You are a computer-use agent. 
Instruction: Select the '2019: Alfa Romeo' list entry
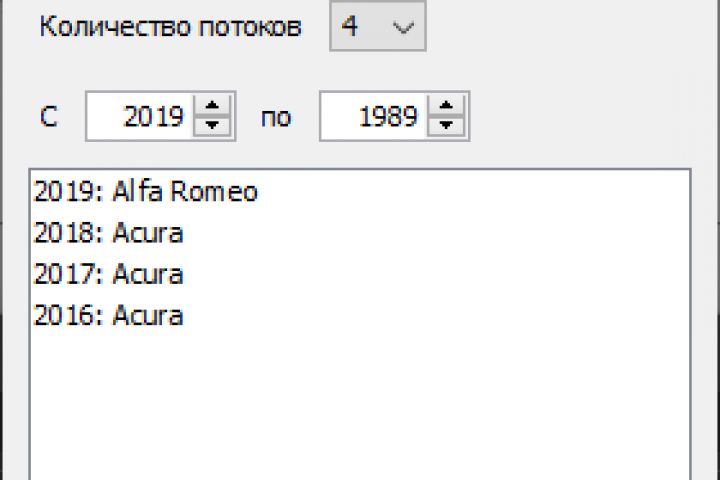point(145,192)
